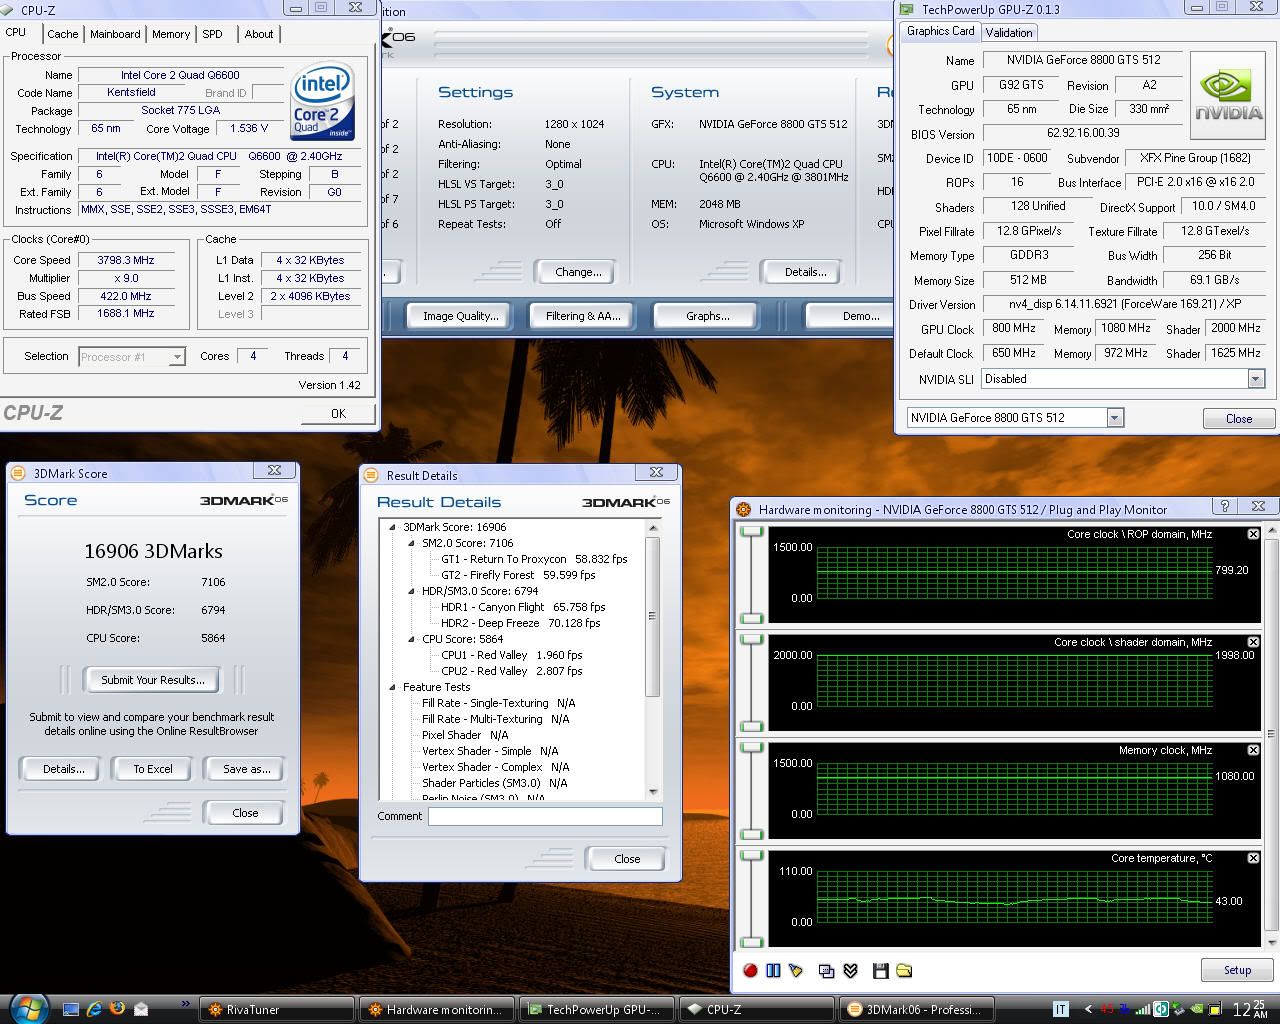Click the clear history brush icon
This screenshot has width=1280, height=1024.
[796, 970]
